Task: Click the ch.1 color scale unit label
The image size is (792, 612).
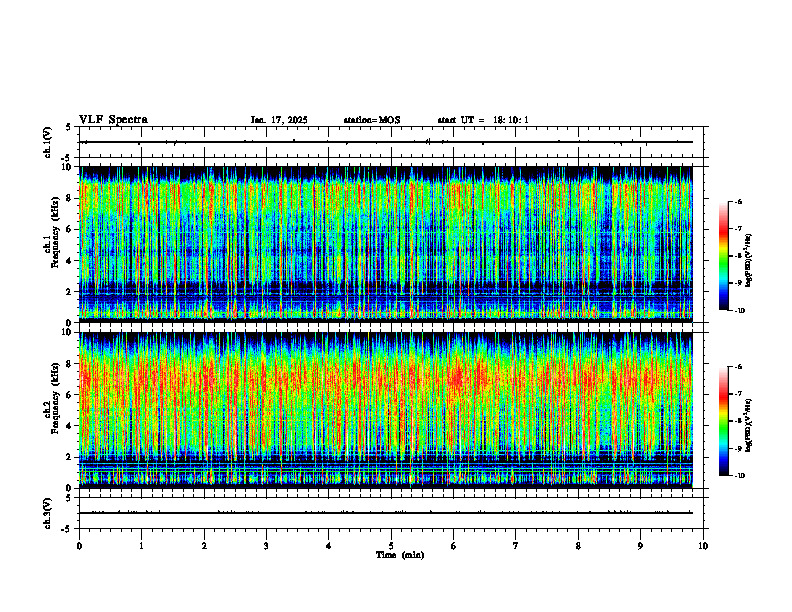Action: click(749, 261)
